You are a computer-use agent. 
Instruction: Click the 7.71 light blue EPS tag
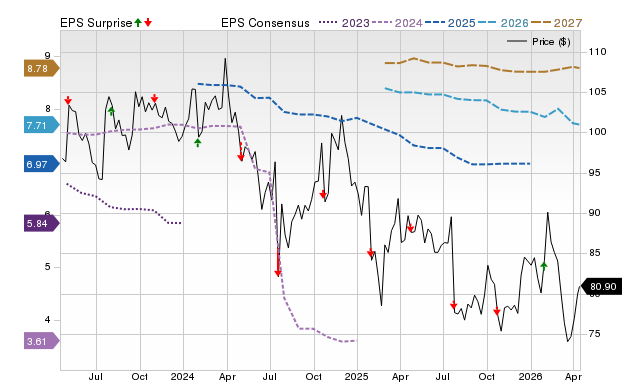point(41,125)
